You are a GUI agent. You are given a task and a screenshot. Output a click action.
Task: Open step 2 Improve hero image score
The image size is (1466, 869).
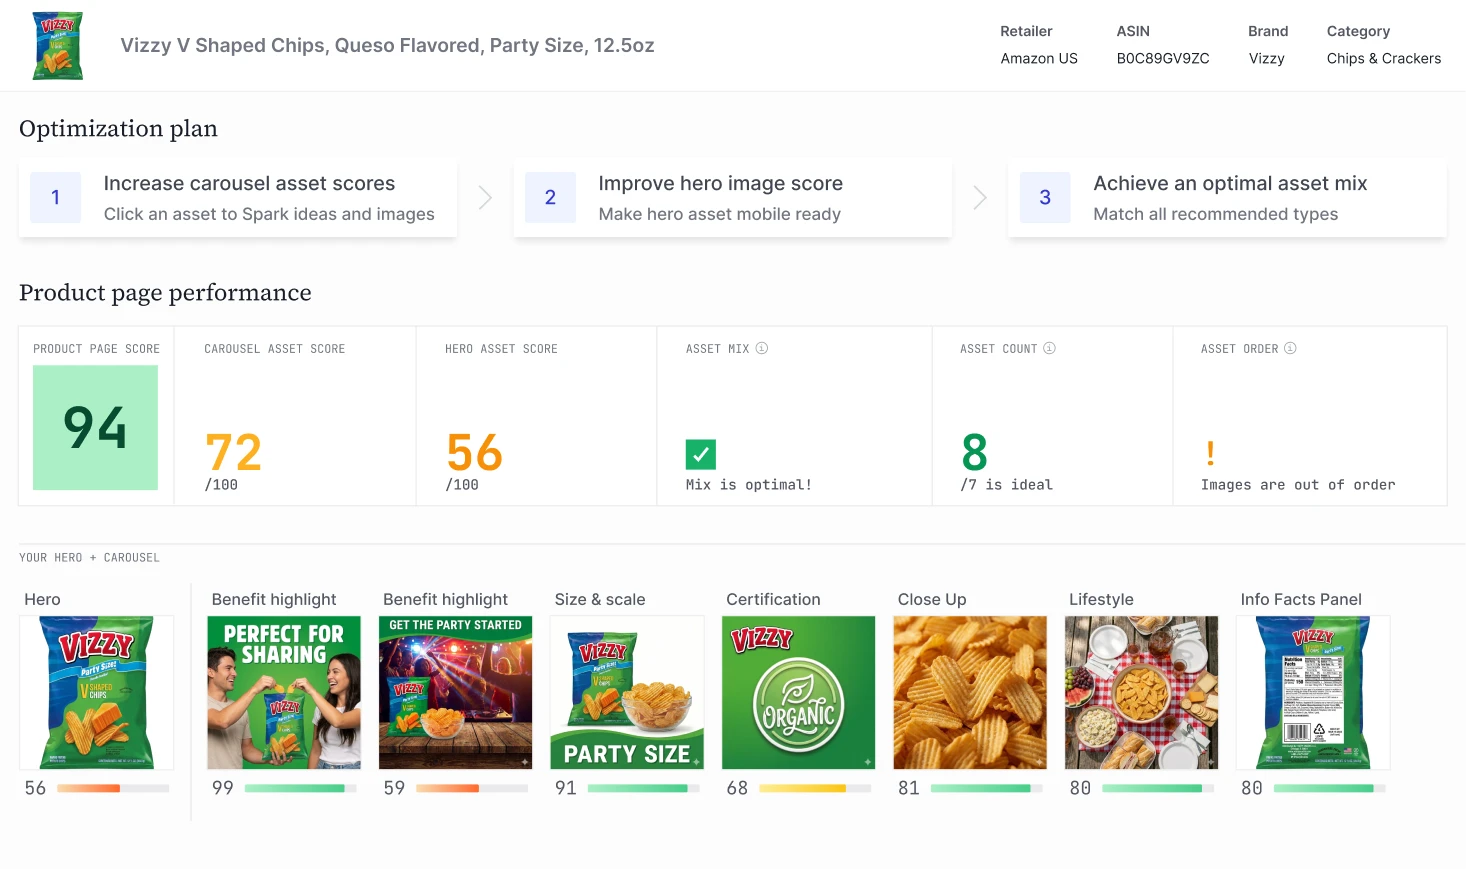[x=733, y=198]
